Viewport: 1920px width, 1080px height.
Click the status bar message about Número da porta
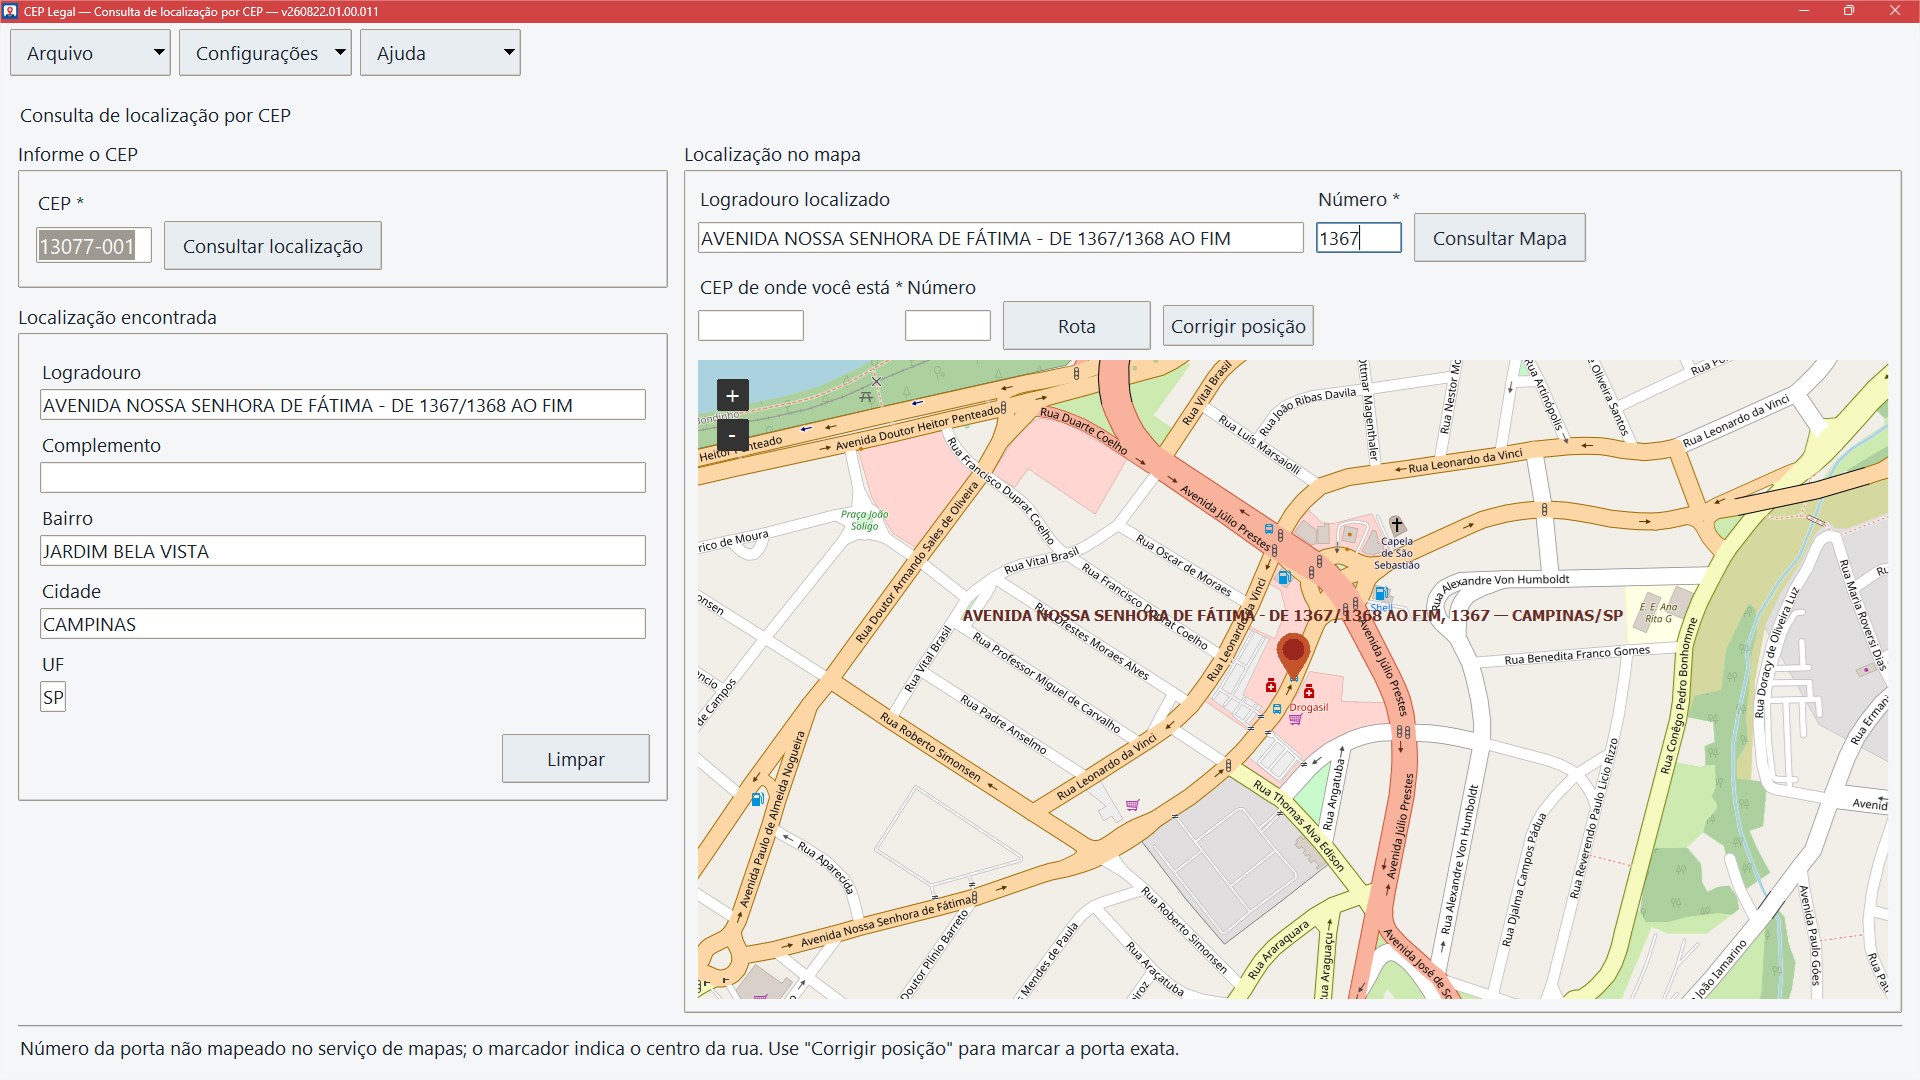600,1049
